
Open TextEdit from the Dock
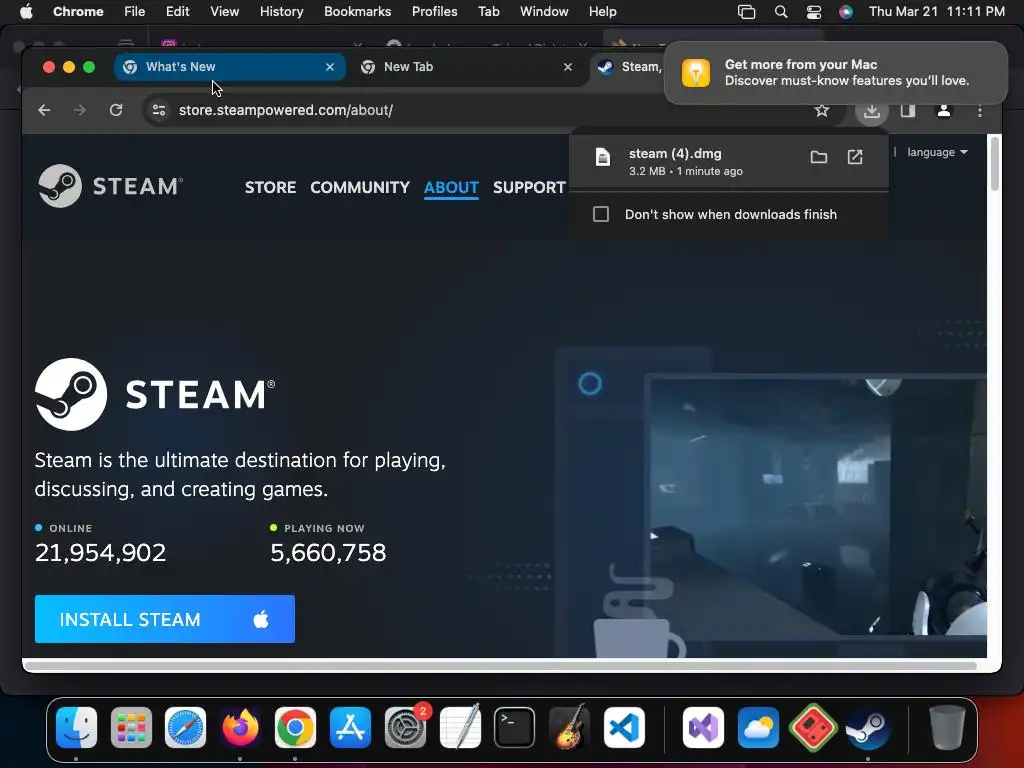(x=460, y=728)
